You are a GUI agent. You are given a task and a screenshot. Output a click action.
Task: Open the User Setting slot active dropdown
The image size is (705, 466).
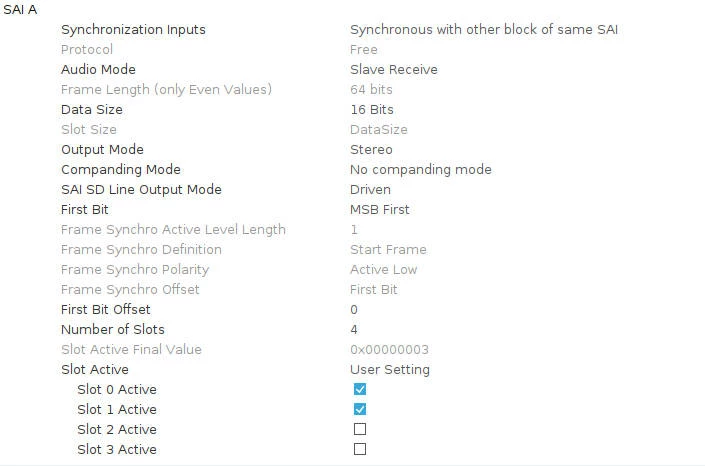[x=390, y=370]
